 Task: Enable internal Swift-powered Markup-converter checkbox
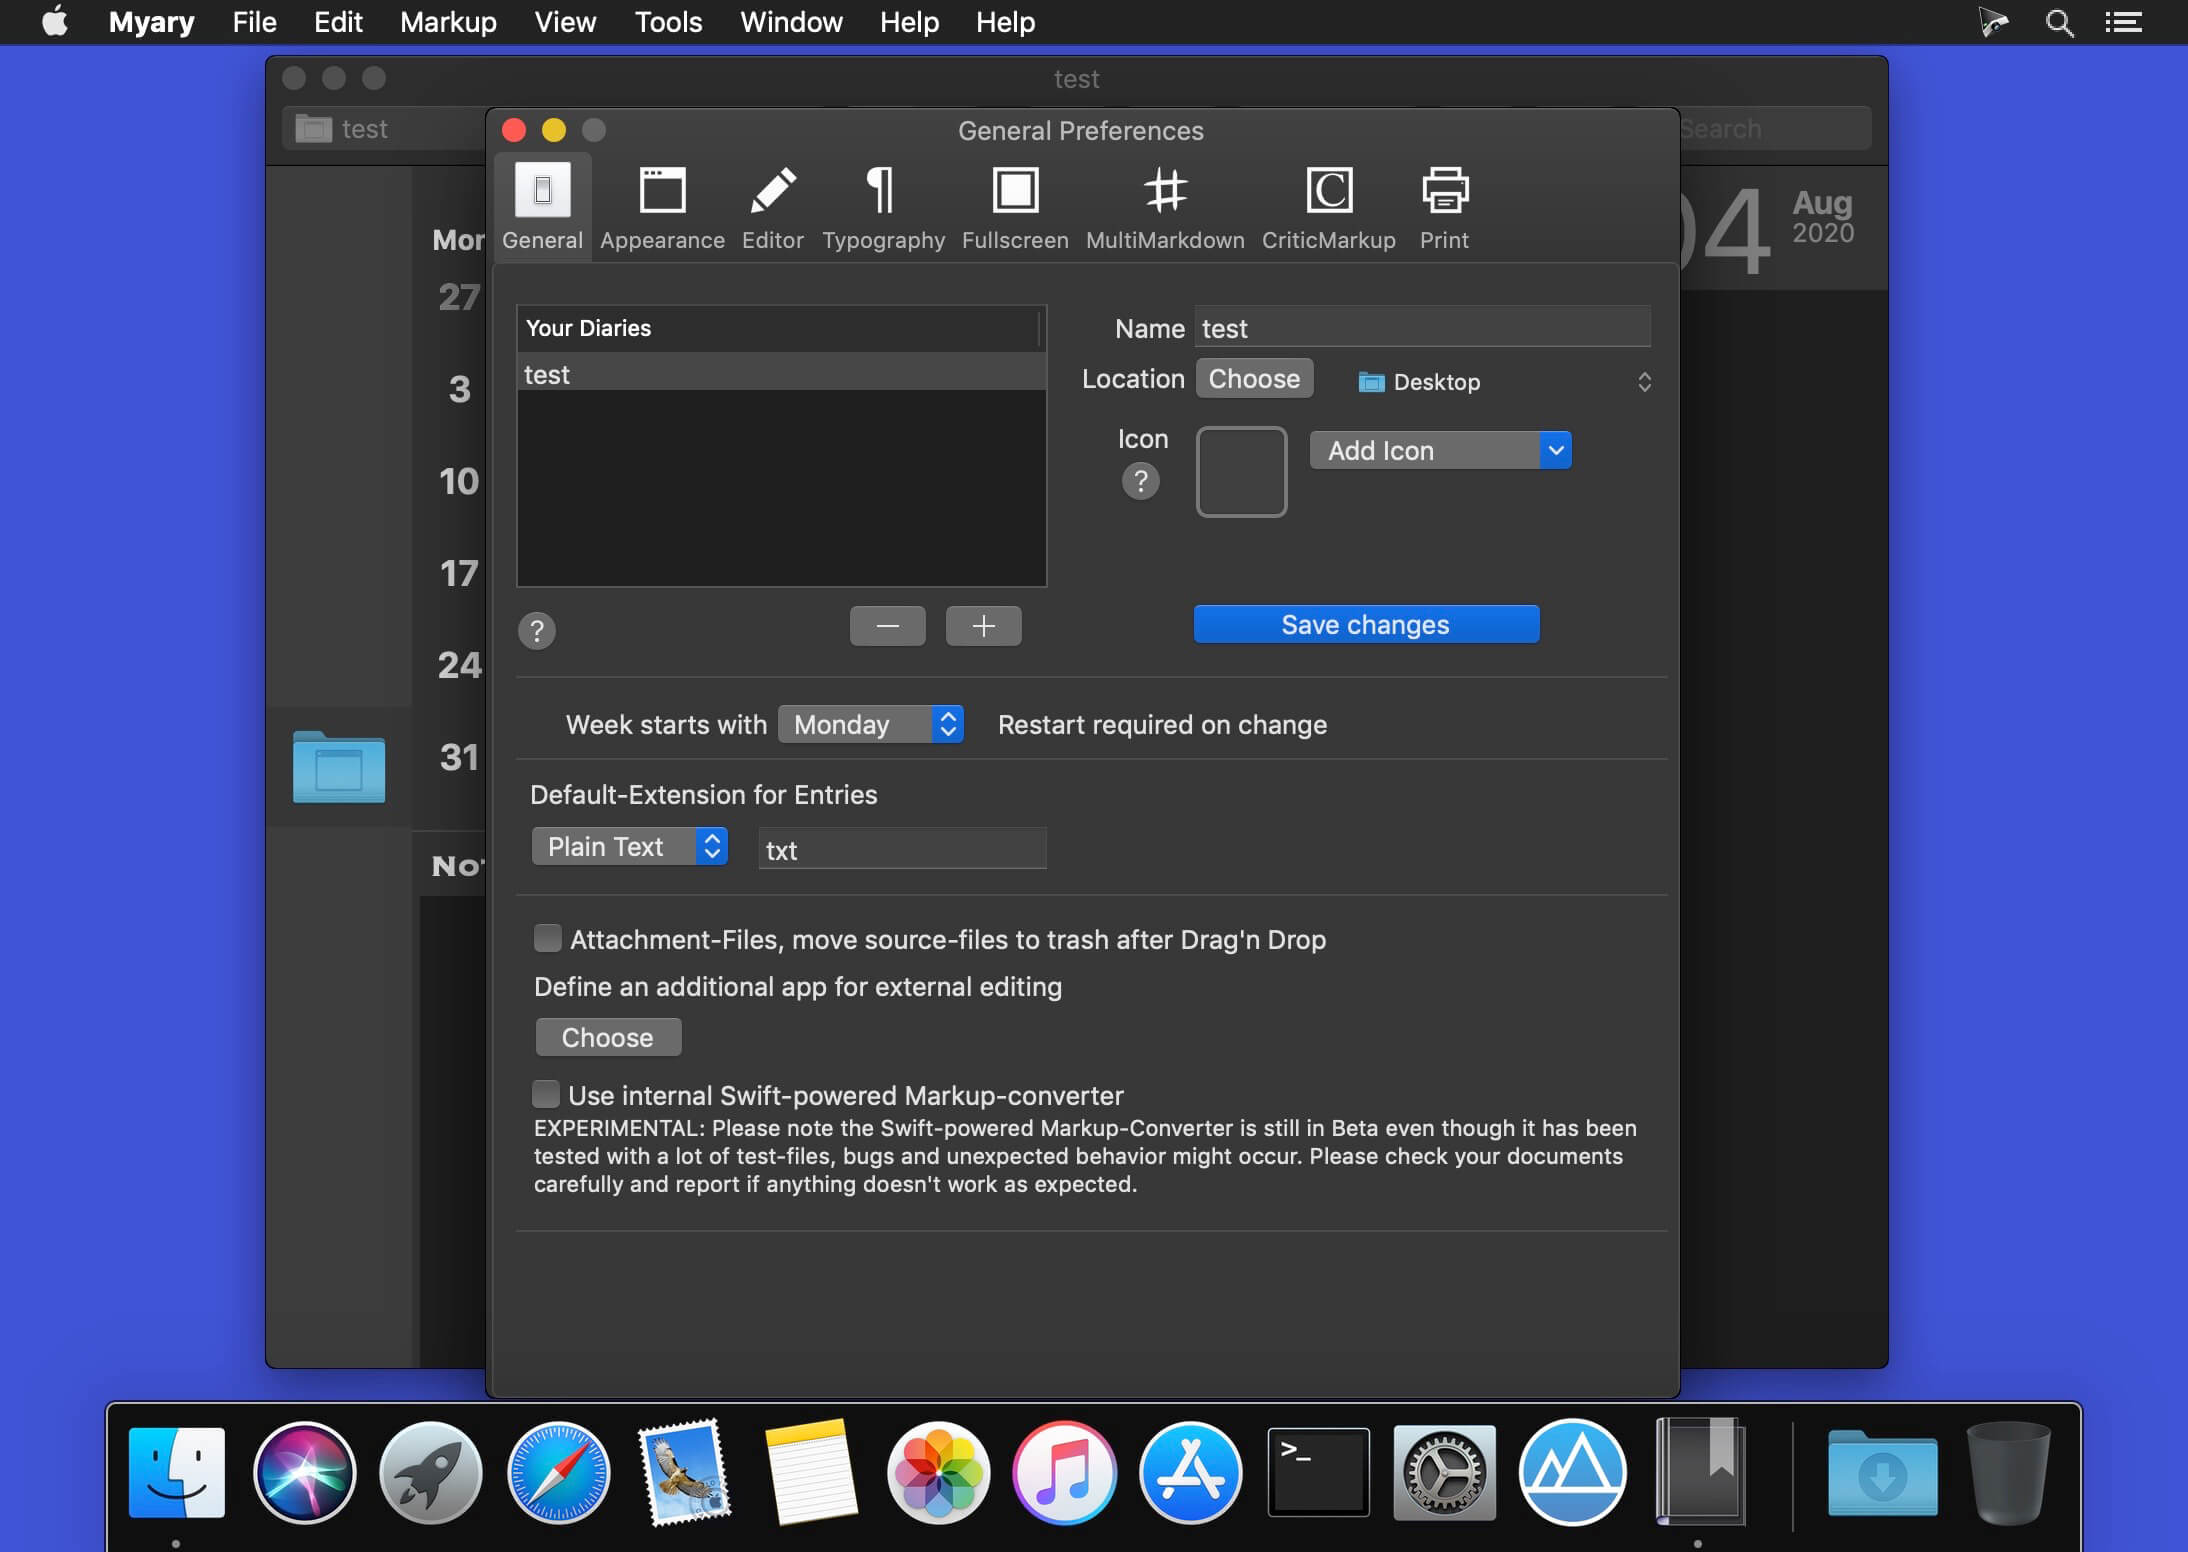point(546,1094)
